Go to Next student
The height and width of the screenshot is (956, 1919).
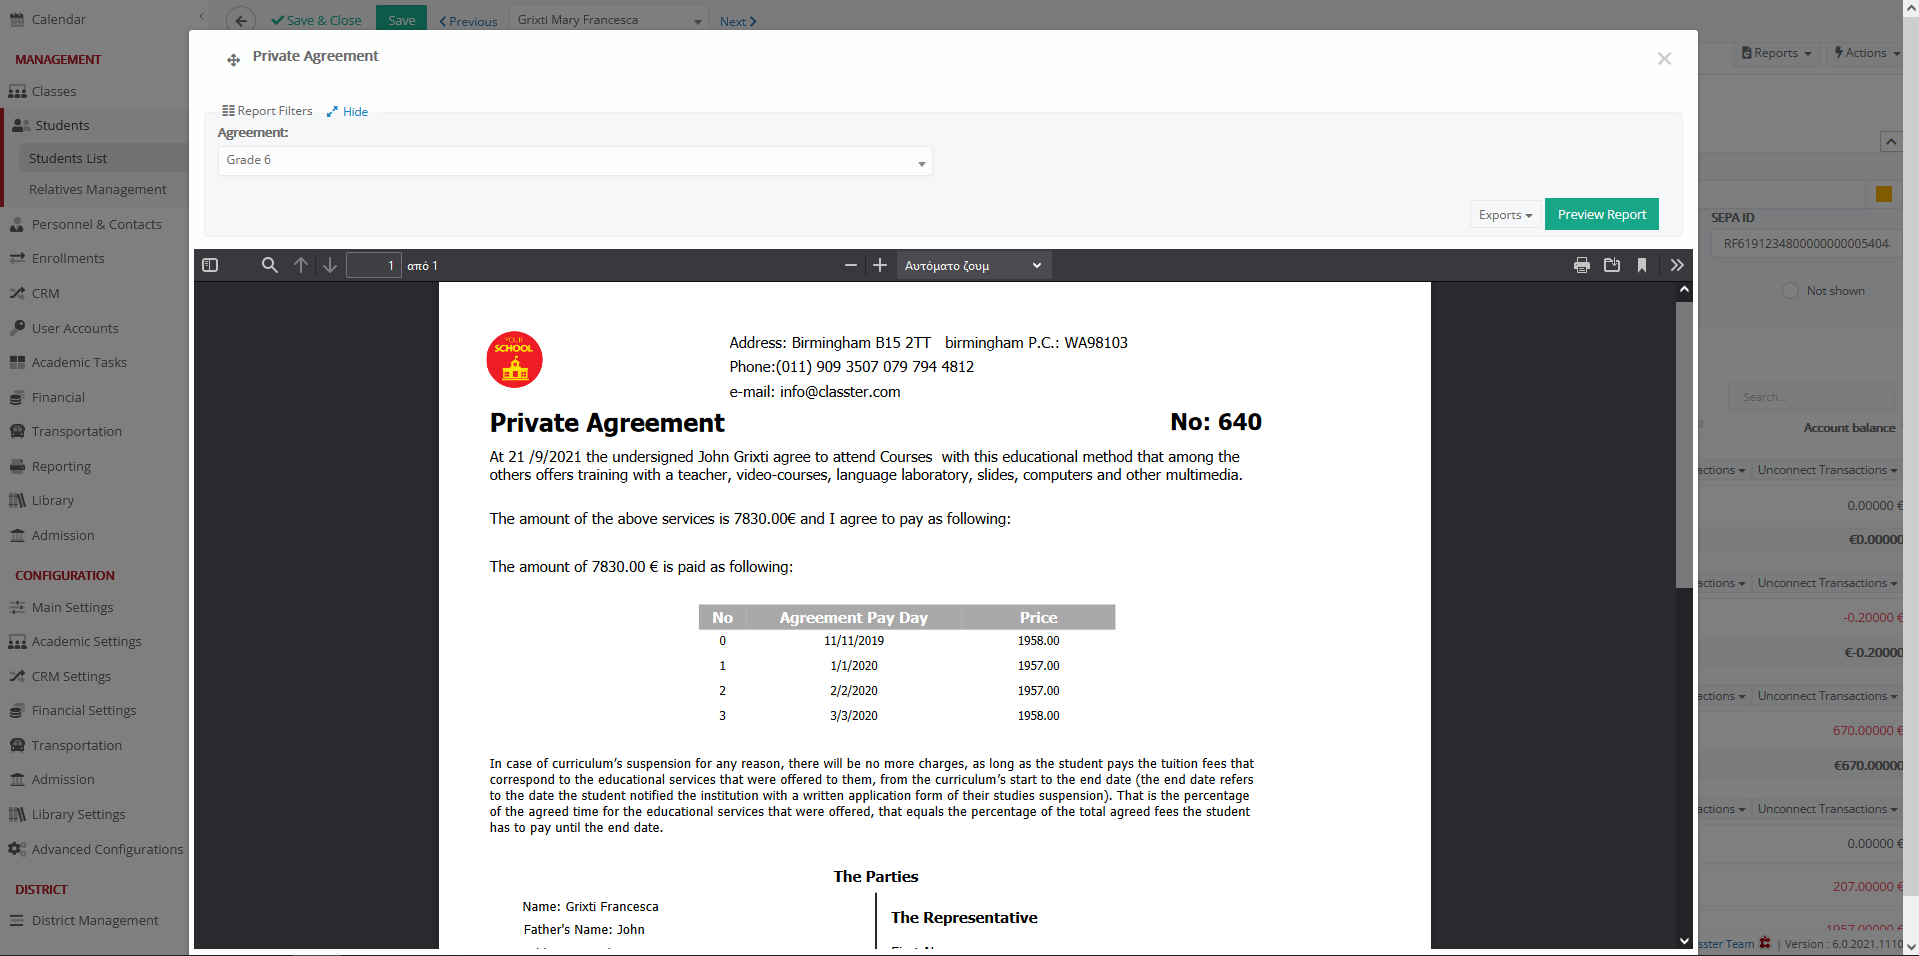738,21
